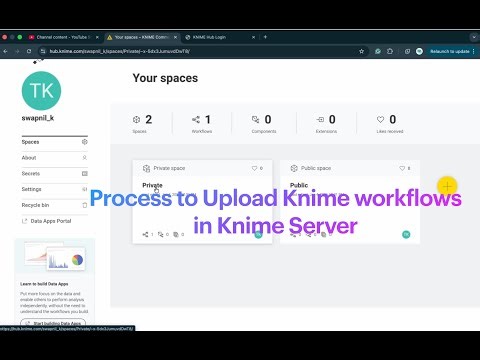Open the Secrets sidebar item
This screenshot has width=480, height=360.
point(55,174)
